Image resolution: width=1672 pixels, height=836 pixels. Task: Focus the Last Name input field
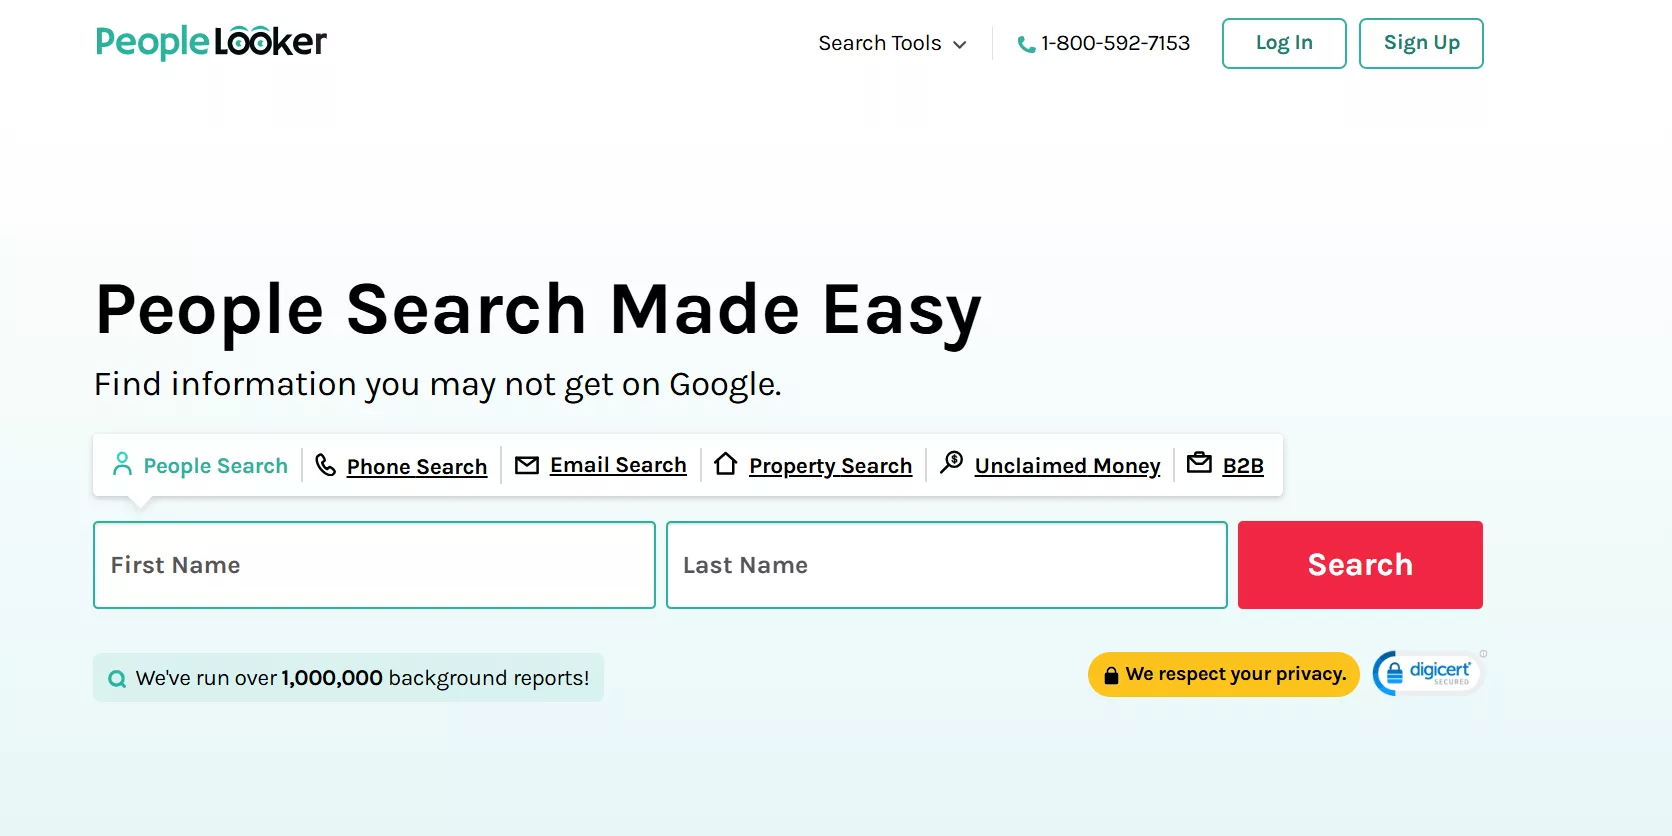tap(947, 565)
